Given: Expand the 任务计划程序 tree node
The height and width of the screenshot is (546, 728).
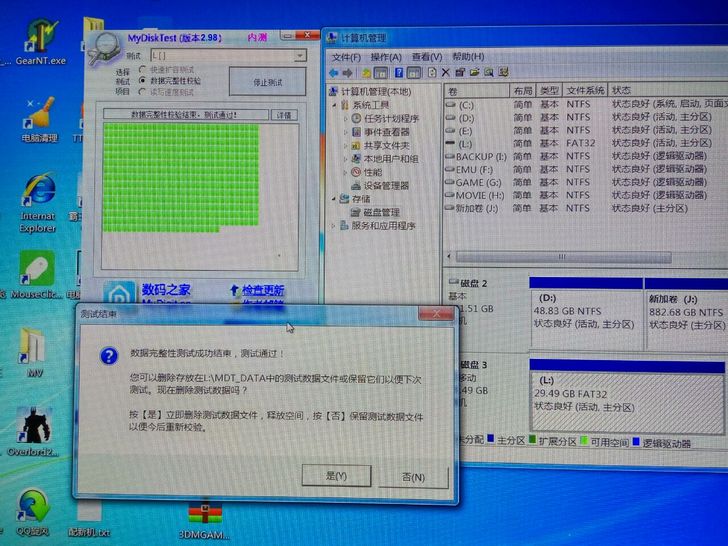Looking at the screenshot, I should pyautogui.click(x=345, y=119).
